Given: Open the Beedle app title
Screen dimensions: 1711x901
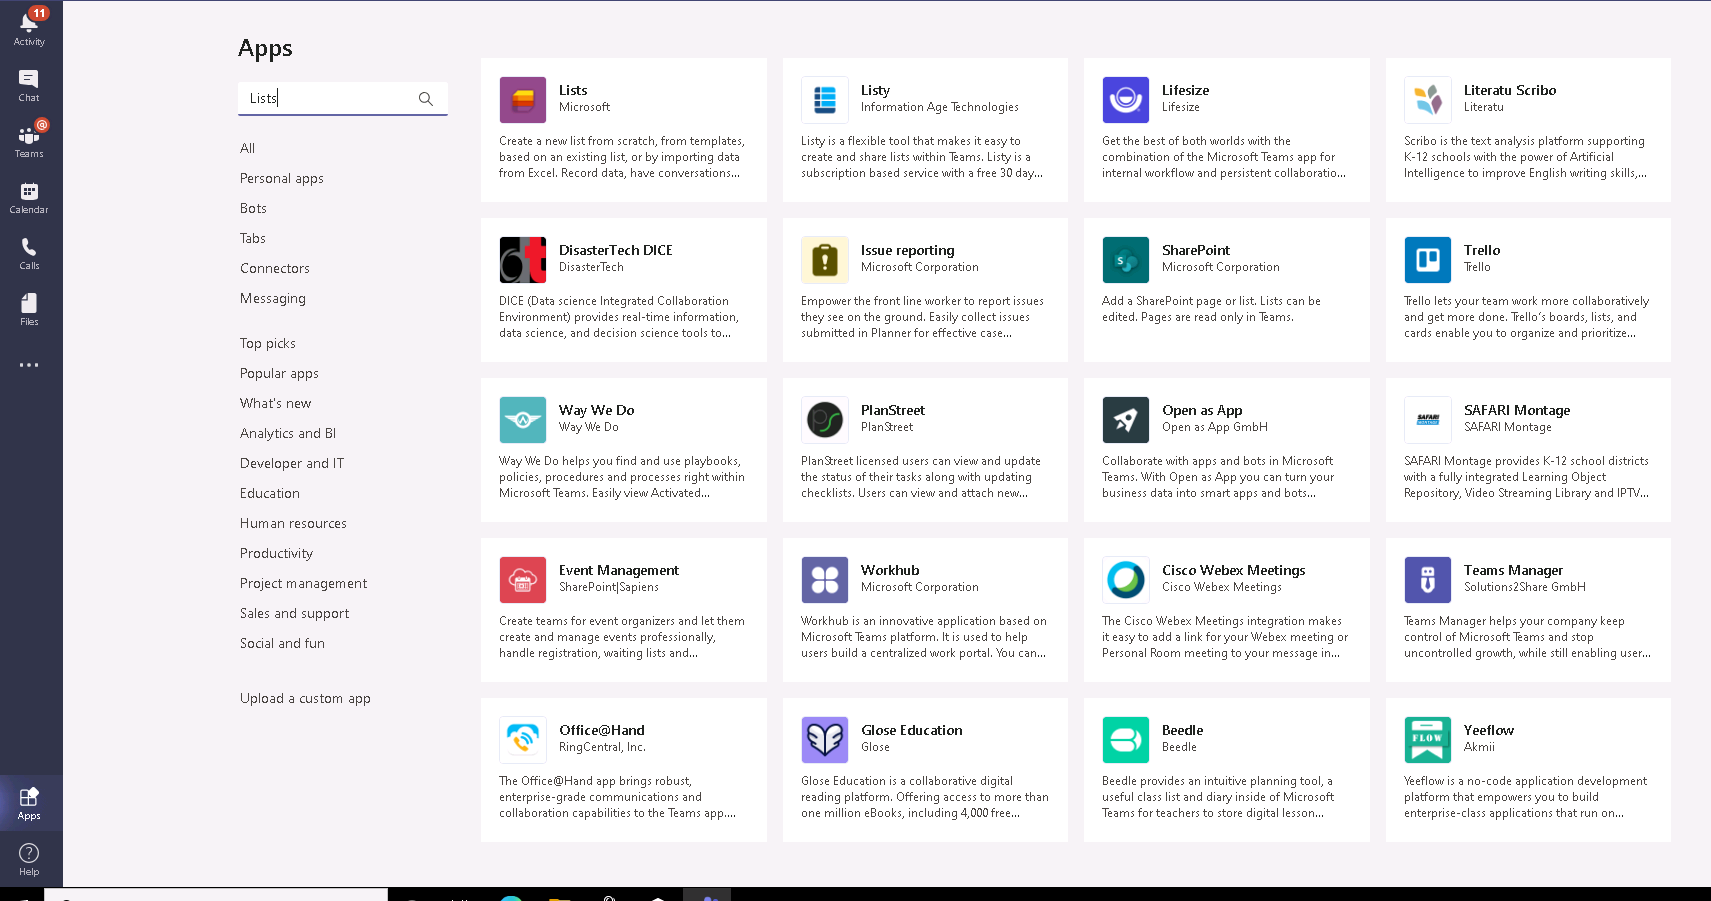Looking at the screenshot, I should [x=1183, y=730].
